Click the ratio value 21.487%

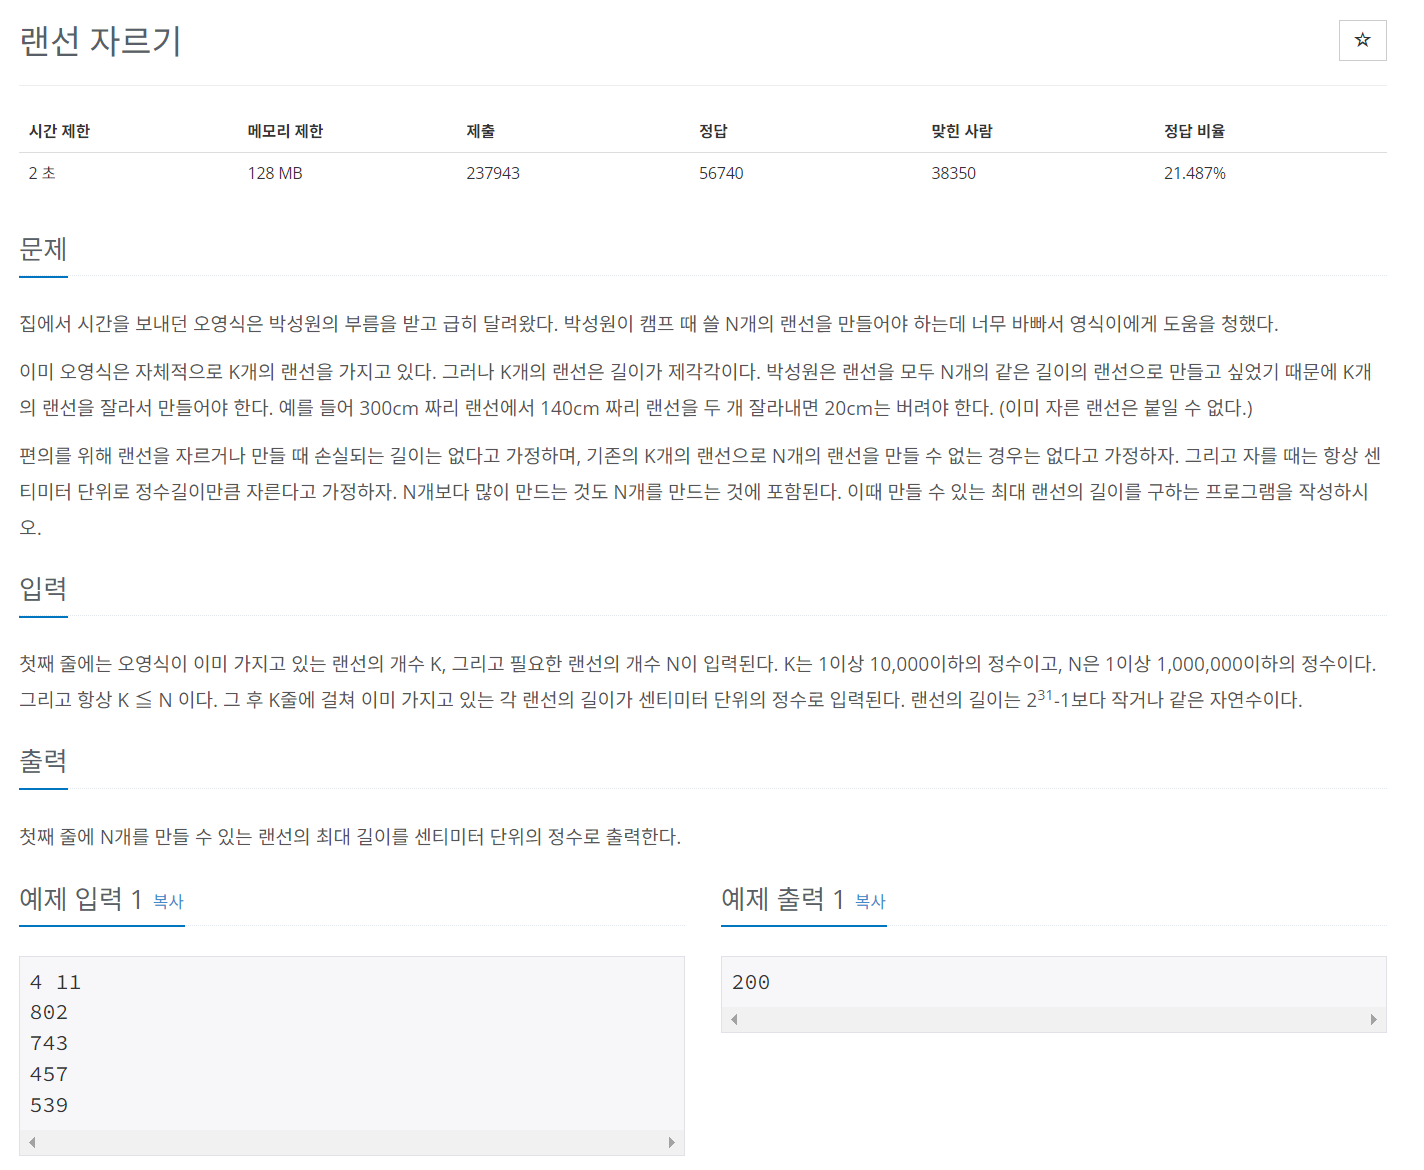(1194, 173)
